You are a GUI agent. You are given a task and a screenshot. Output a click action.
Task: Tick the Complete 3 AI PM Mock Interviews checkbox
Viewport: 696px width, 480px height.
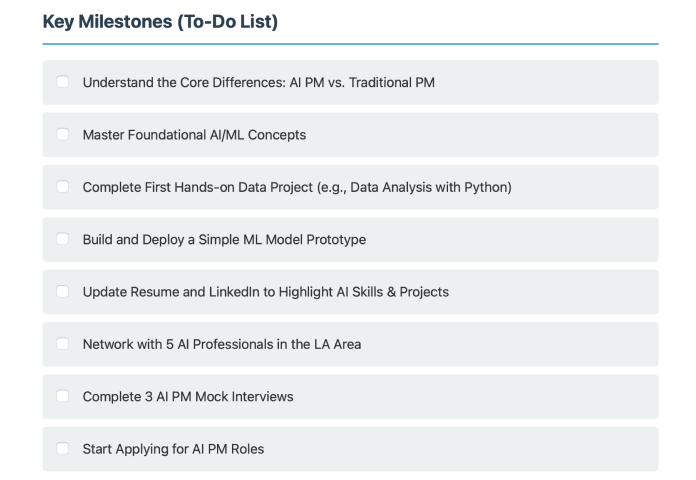click(x=63, y=396)
